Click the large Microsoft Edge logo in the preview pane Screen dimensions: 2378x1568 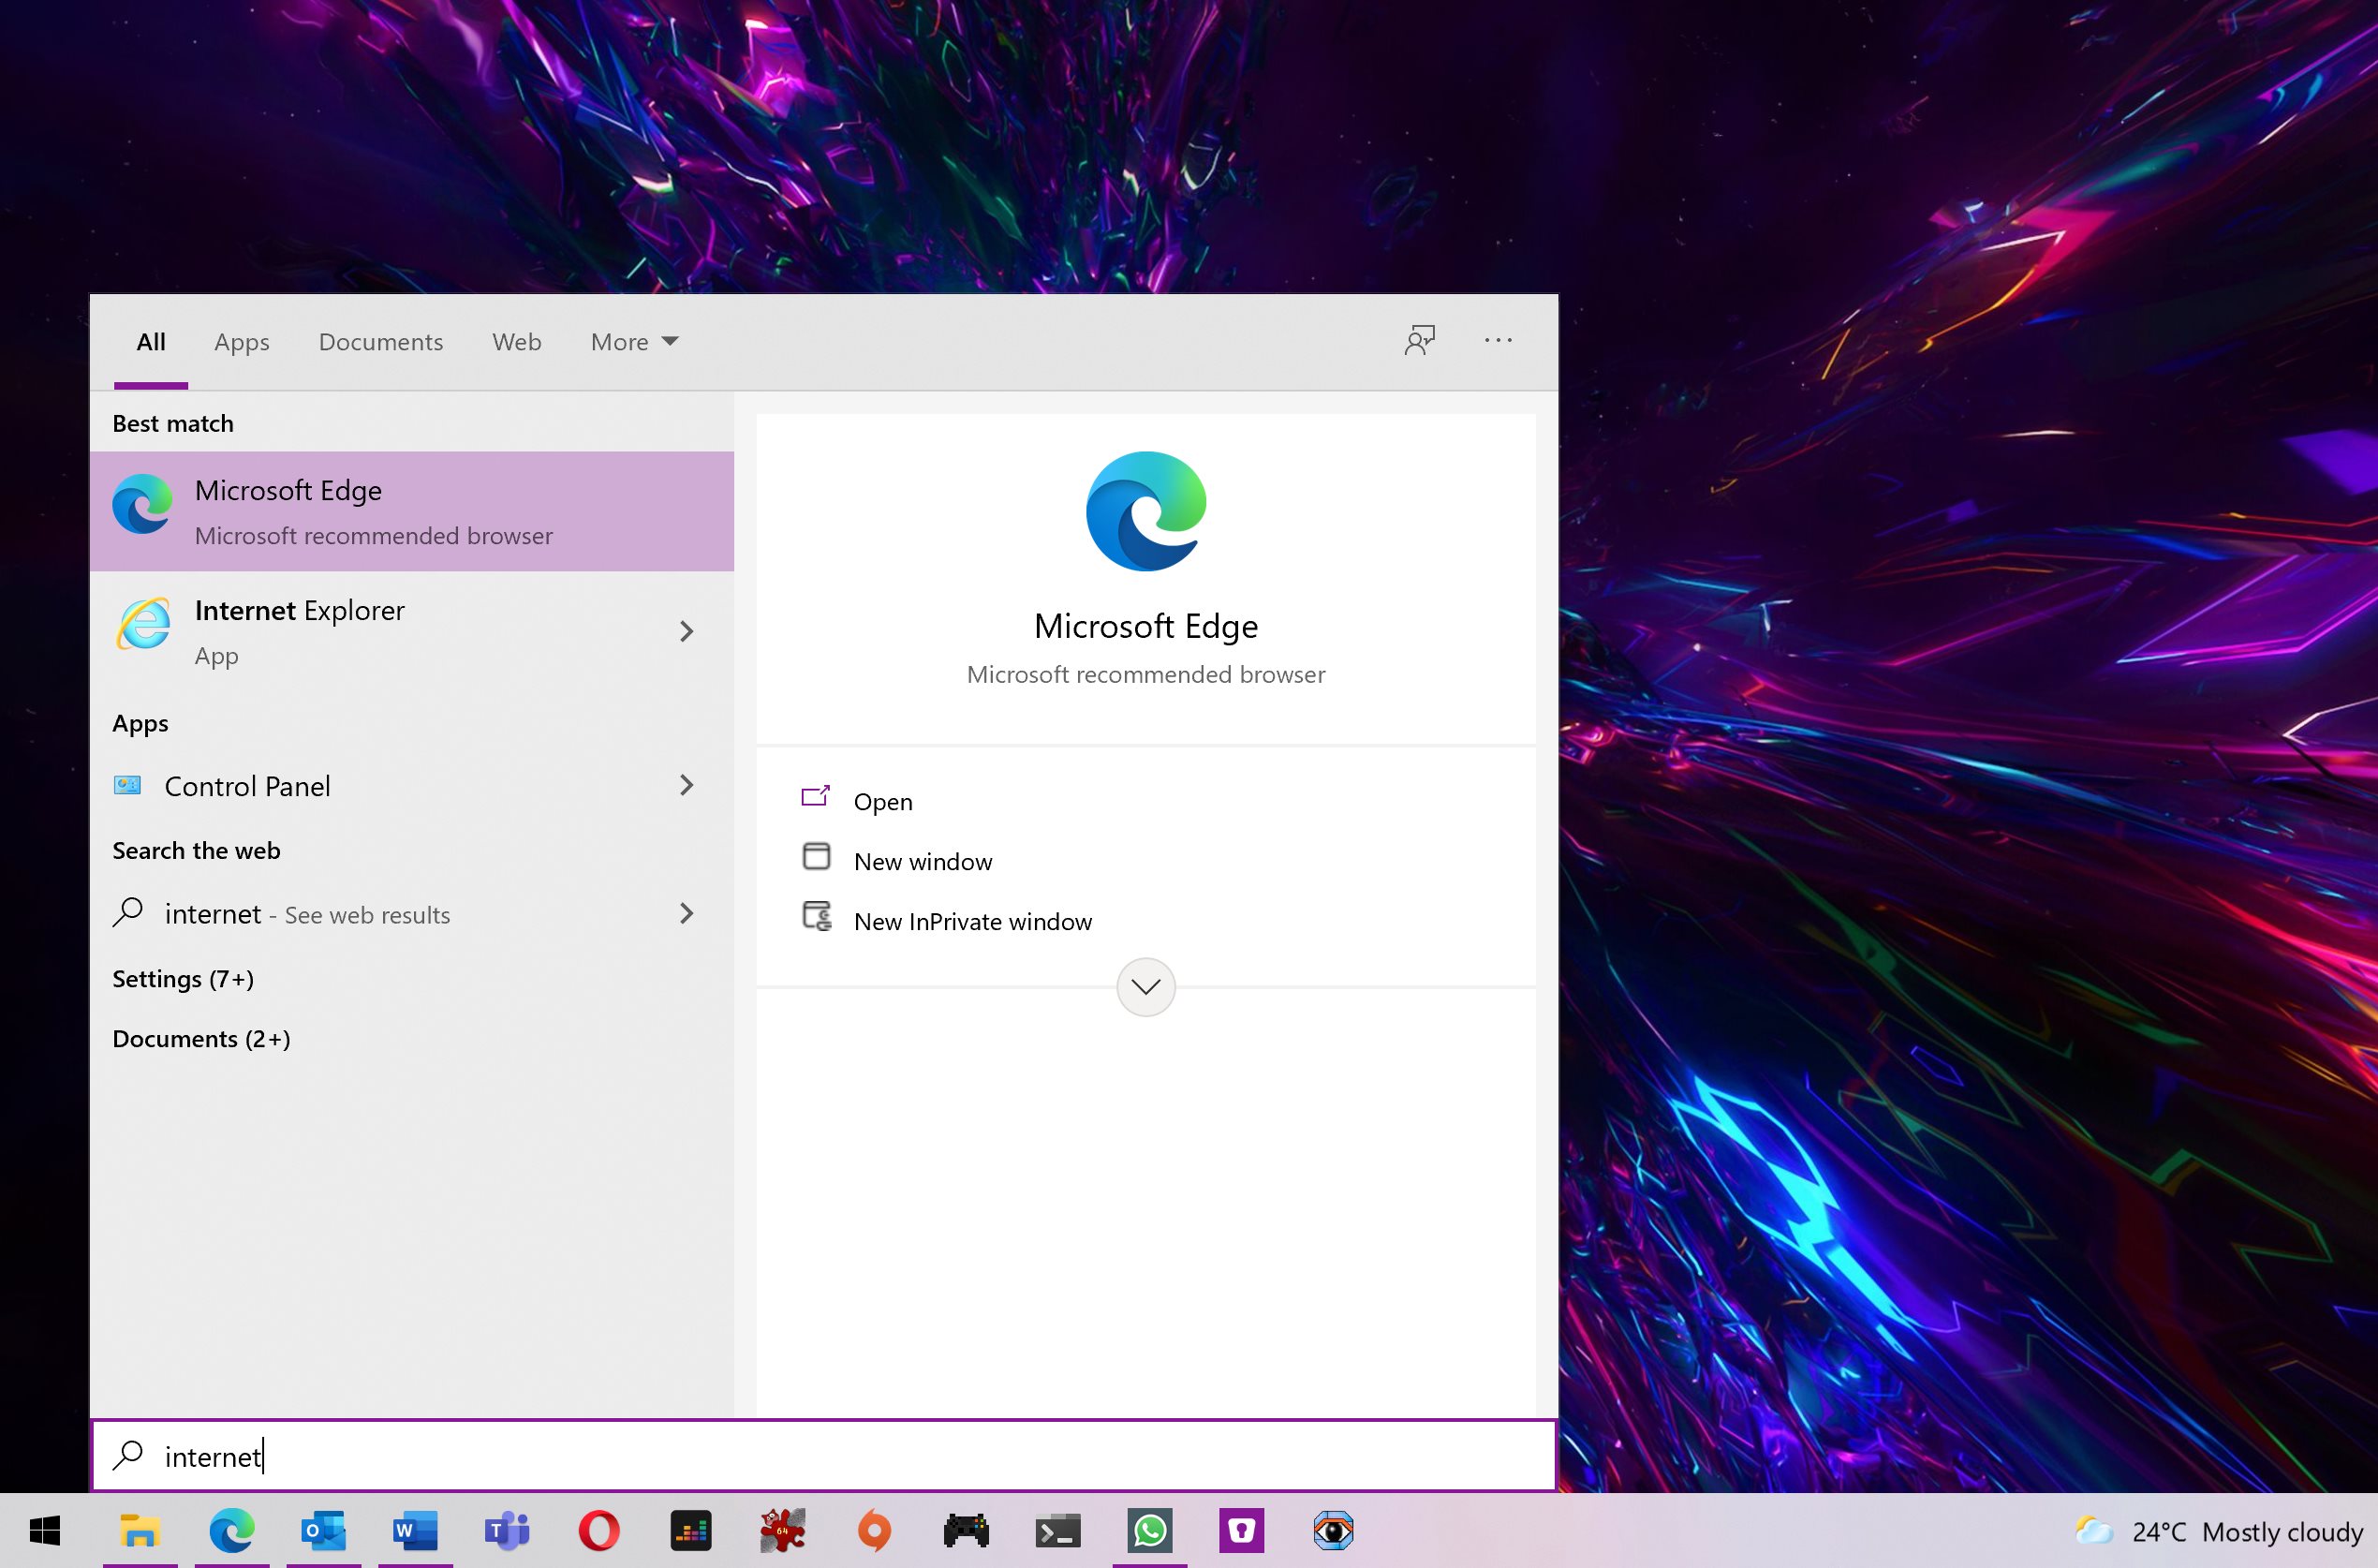coord(1146,511)
